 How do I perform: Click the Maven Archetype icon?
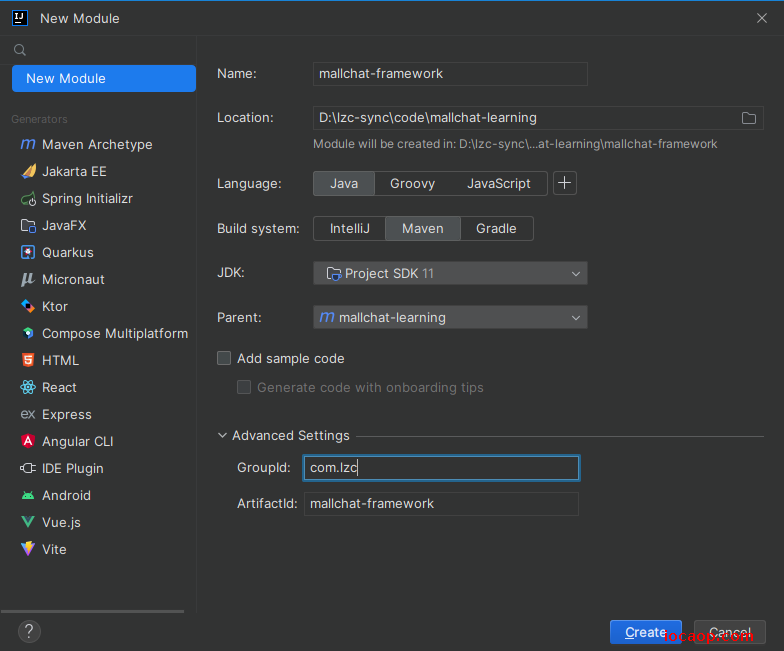pos(28,144)
